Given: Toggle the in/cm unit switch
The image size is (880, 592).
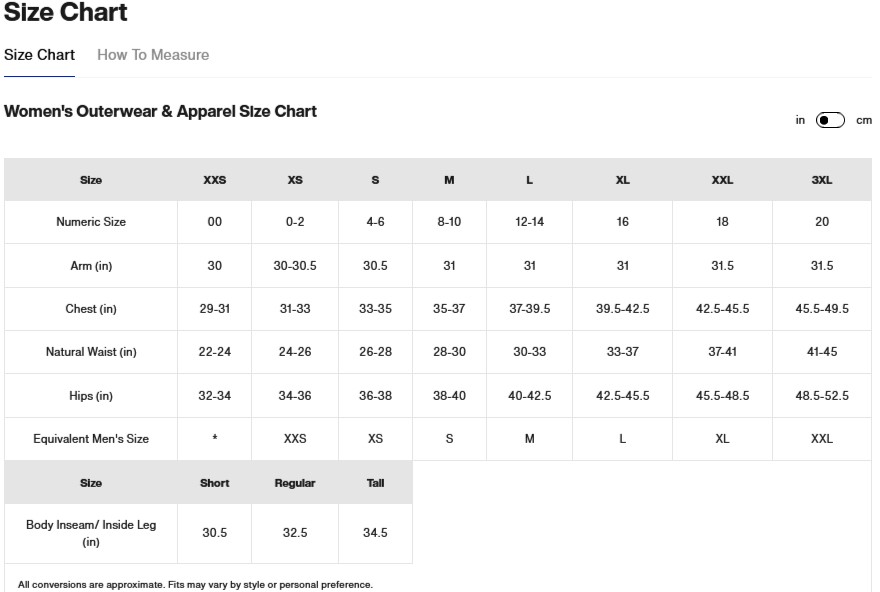Looking at the screenshot, I should coord(830,120).
